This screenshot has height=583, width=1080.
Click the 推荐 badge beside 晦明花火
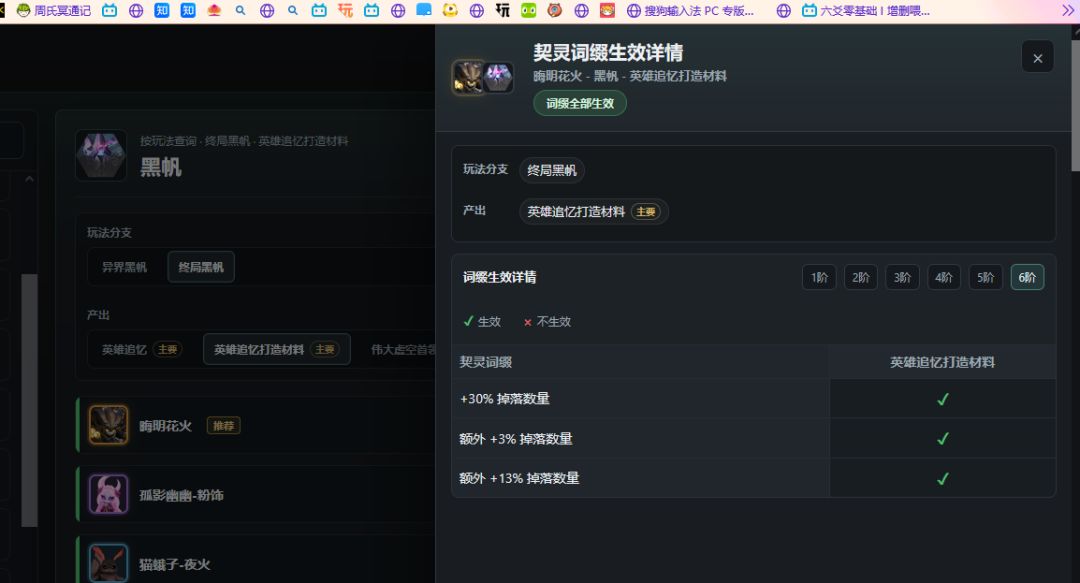[x=224, y=426]
